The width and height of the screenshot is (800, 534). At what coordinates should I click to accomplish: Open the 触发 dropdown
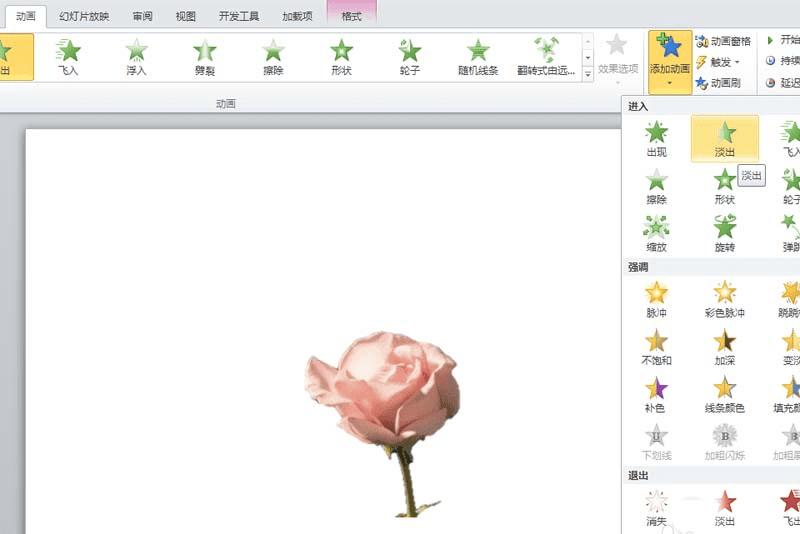click(718, 62)
